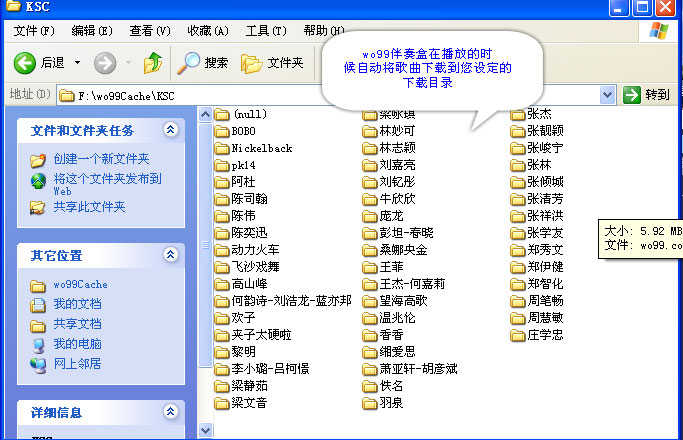Click scrollbar up arrow in folder list
This screenshot has width=683, height=440.
205,115
